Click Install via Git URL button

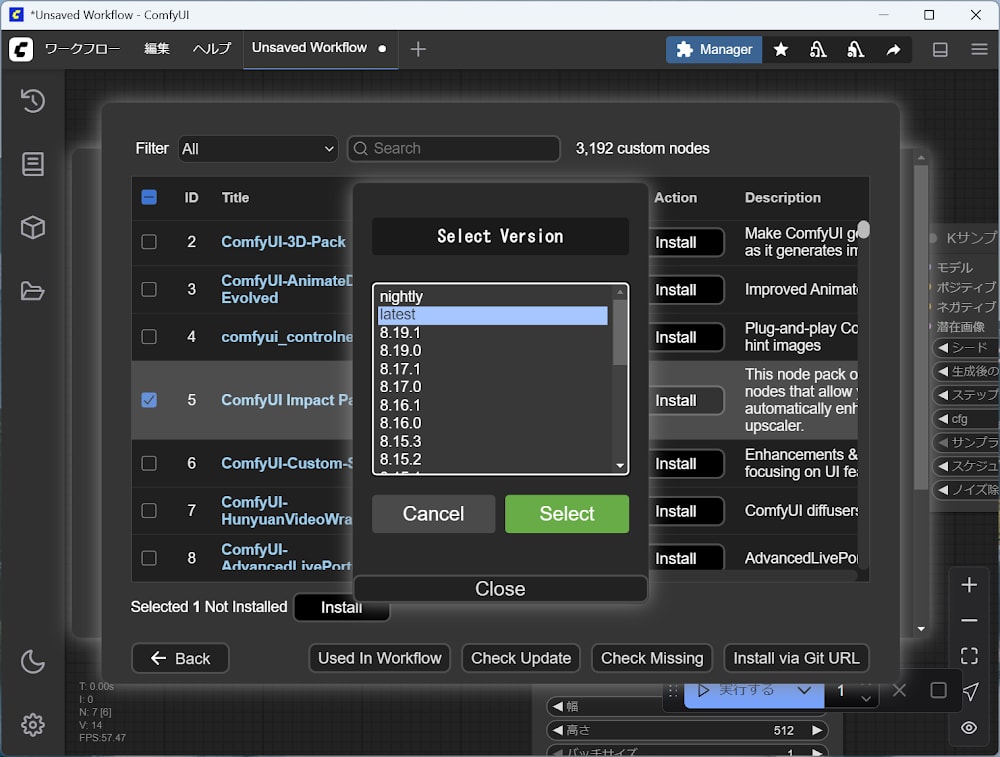click(x=796, y=658)
